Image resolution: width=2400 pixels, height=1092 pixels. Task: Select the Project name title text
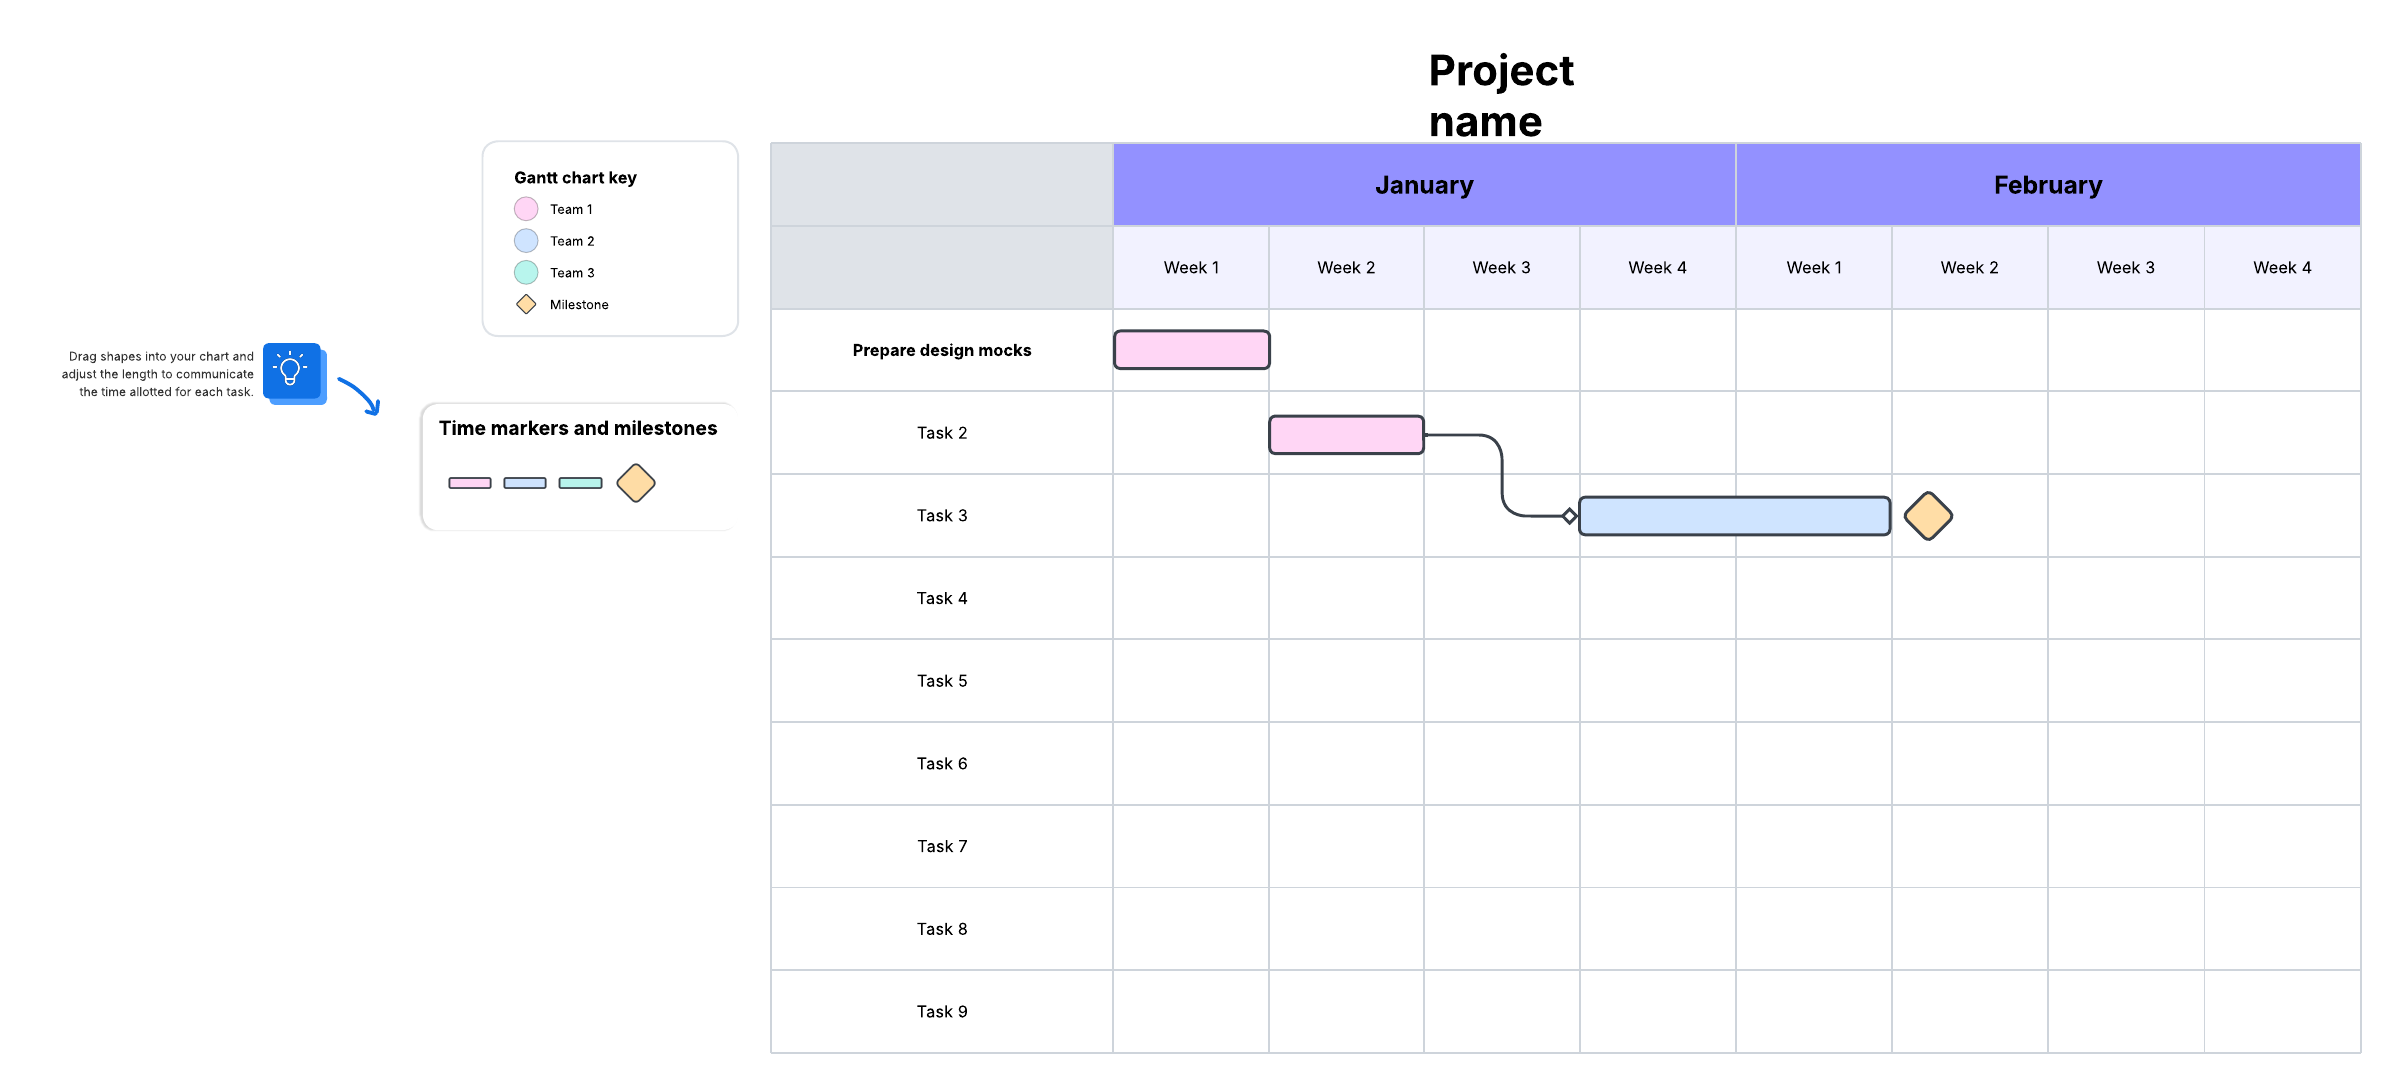pyautogui.click(x=1500, y=96)
